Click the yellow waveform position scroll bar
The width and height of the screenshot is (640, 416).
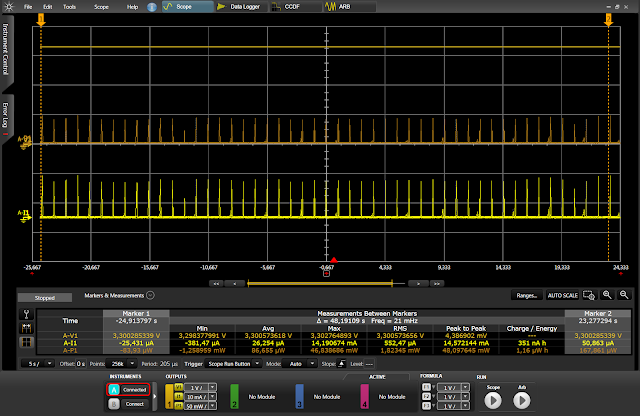(x=320, y=283)
